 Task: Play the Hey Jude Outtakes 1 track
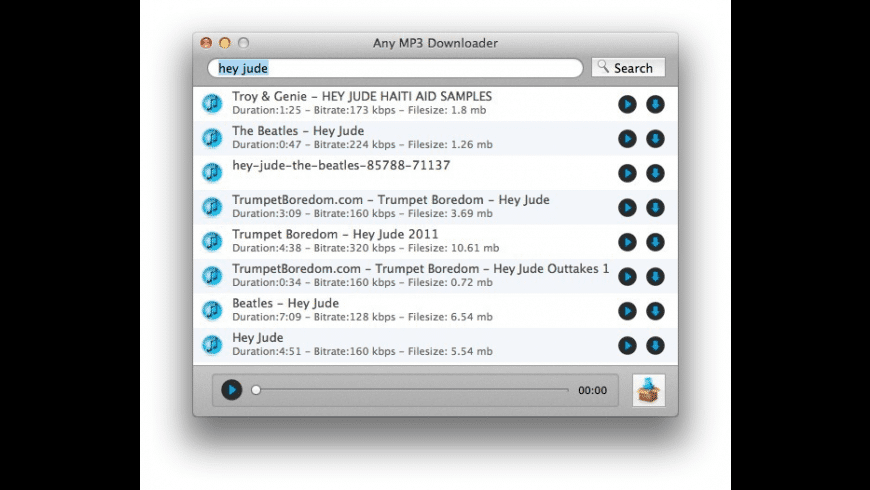click(x=627, y=276)
